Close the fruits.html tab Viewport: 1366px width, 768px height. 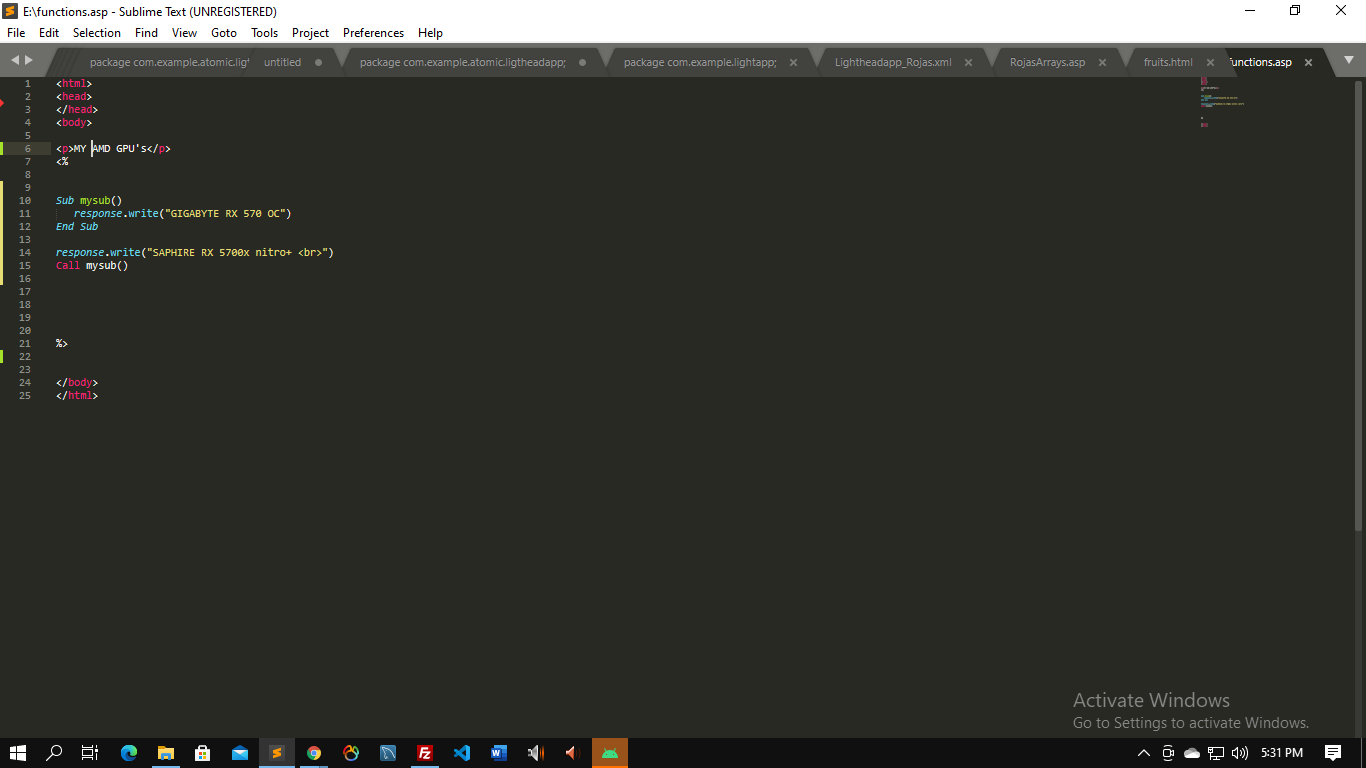1210,62
